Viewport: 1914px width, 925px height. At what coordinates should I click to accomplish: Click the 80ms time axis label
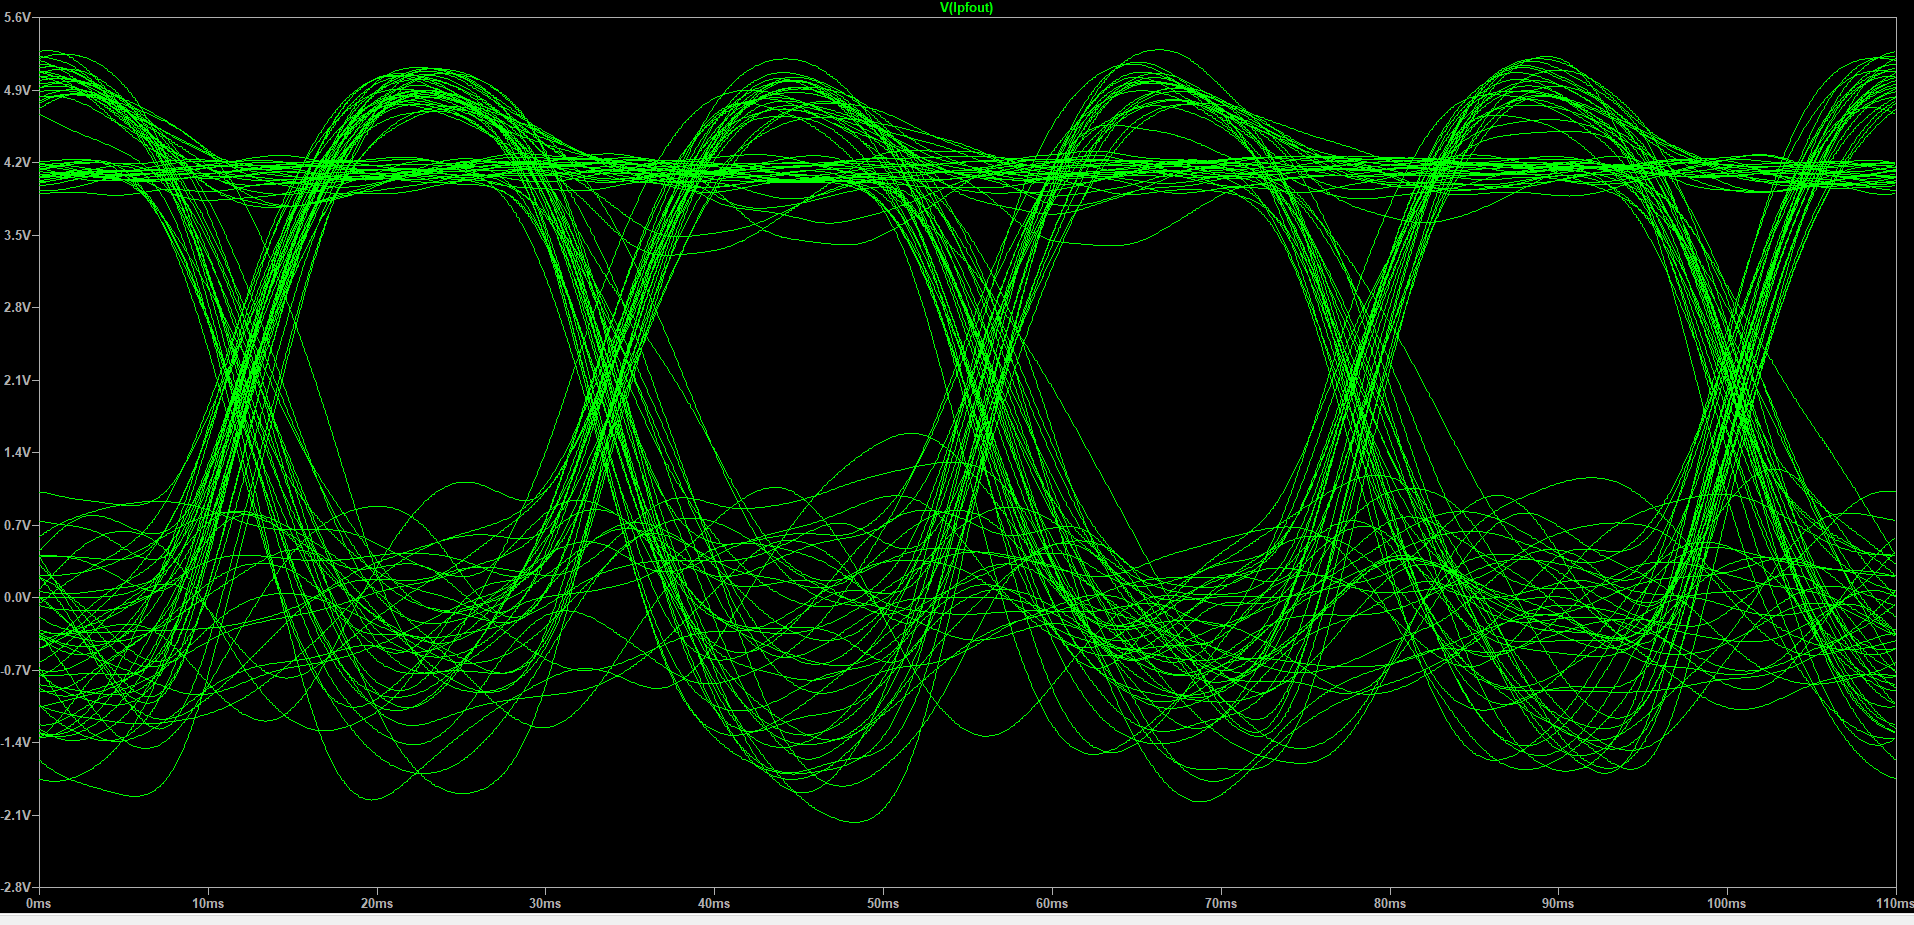pyautogui.click(x=1390, y=903)
